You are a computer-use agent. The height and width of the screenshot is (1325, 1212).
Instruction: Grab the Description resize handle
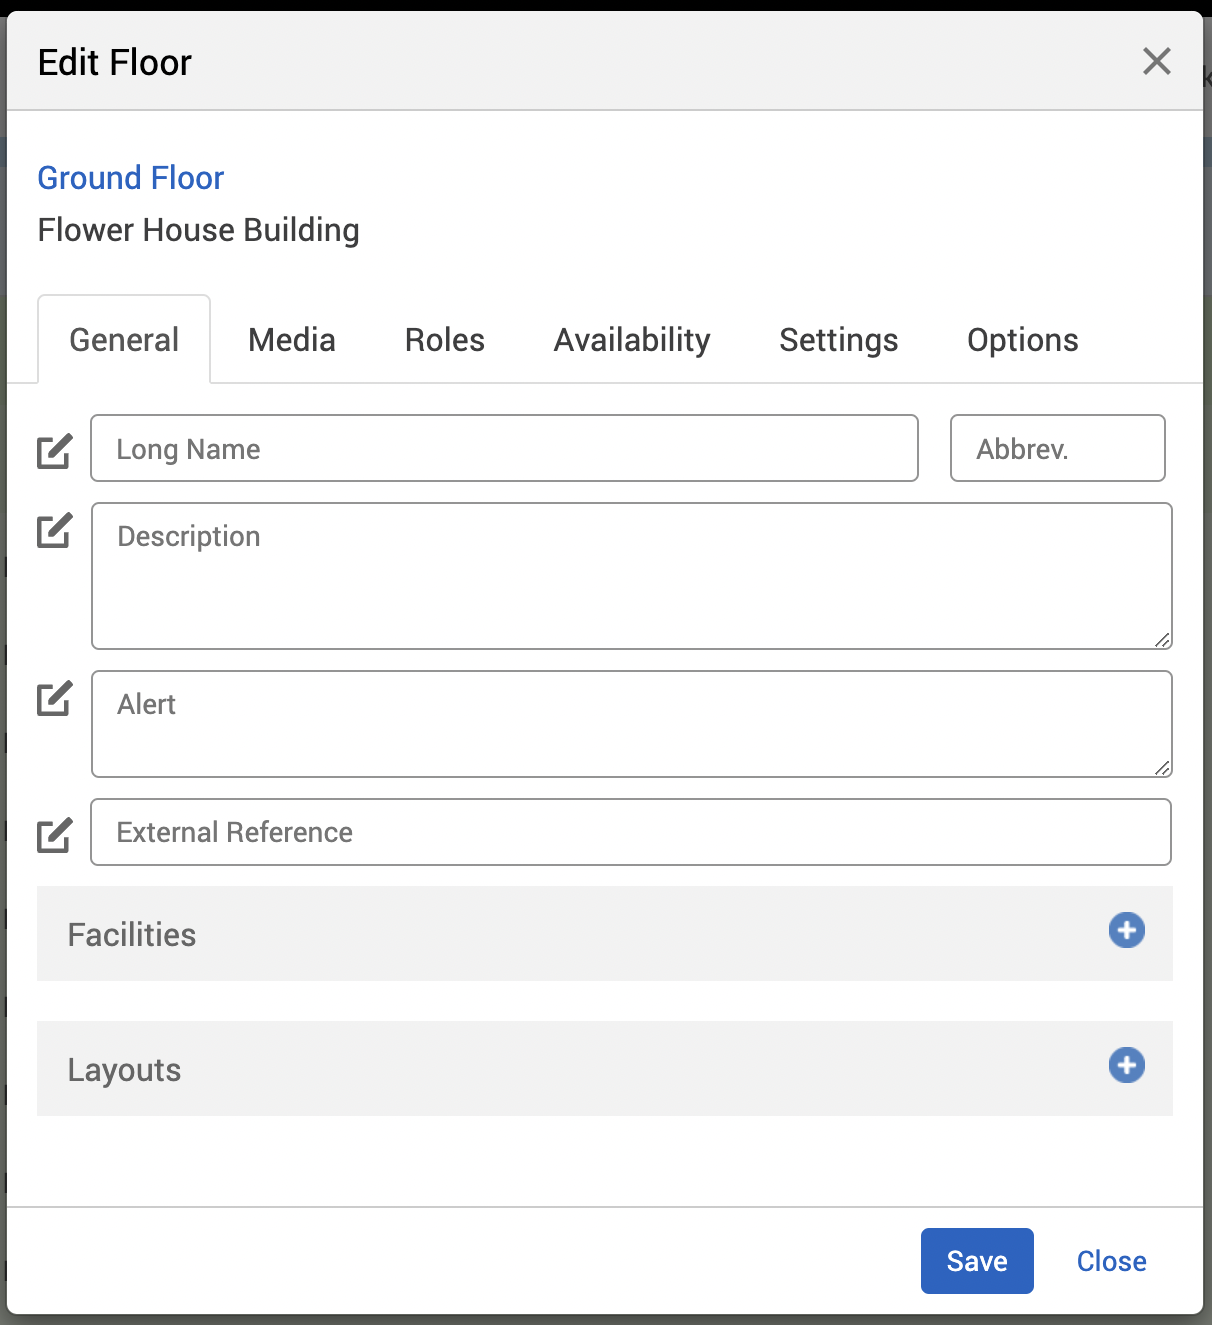click(x=1162, y=640)
